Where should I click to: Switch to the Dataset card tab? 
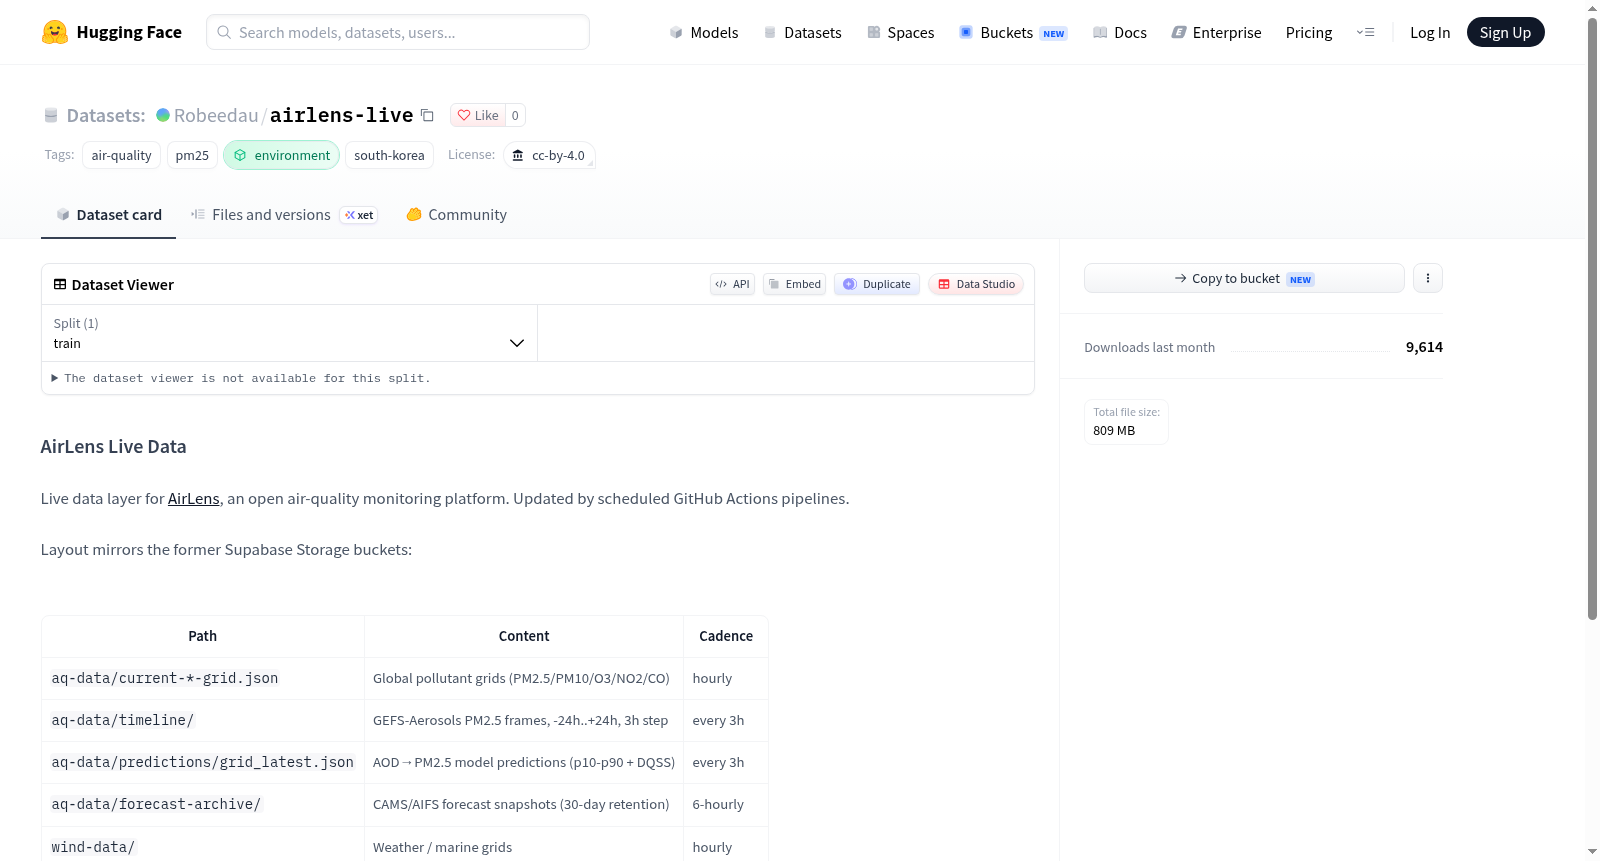coord(109,215)
